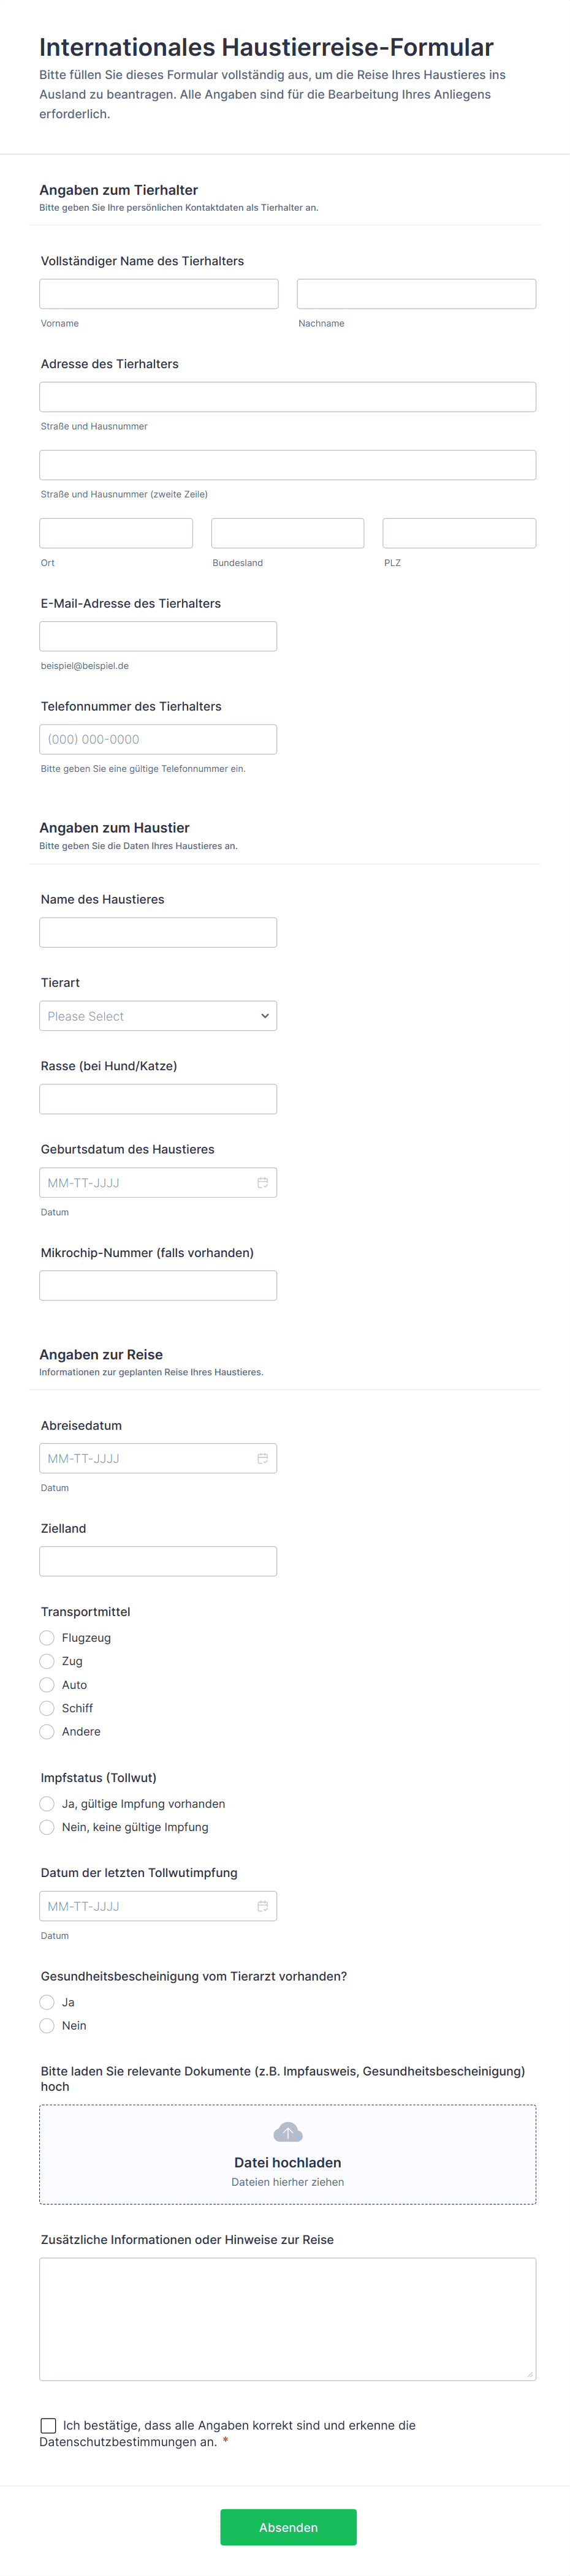Select Nein for Gesundheitsbescheinigung
The image size is (570, 2576).
point(47,2025)
